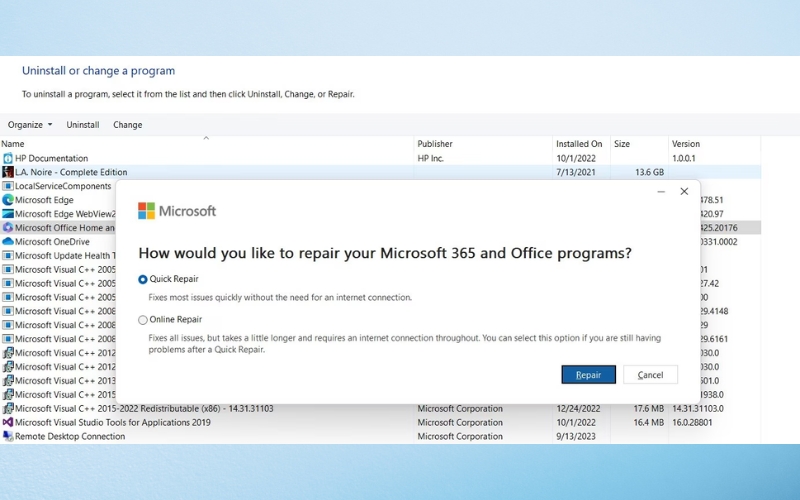Click the 'HP Inc.' publisher cell
Viewport: 800px width, 500px height.
point(430,158)
